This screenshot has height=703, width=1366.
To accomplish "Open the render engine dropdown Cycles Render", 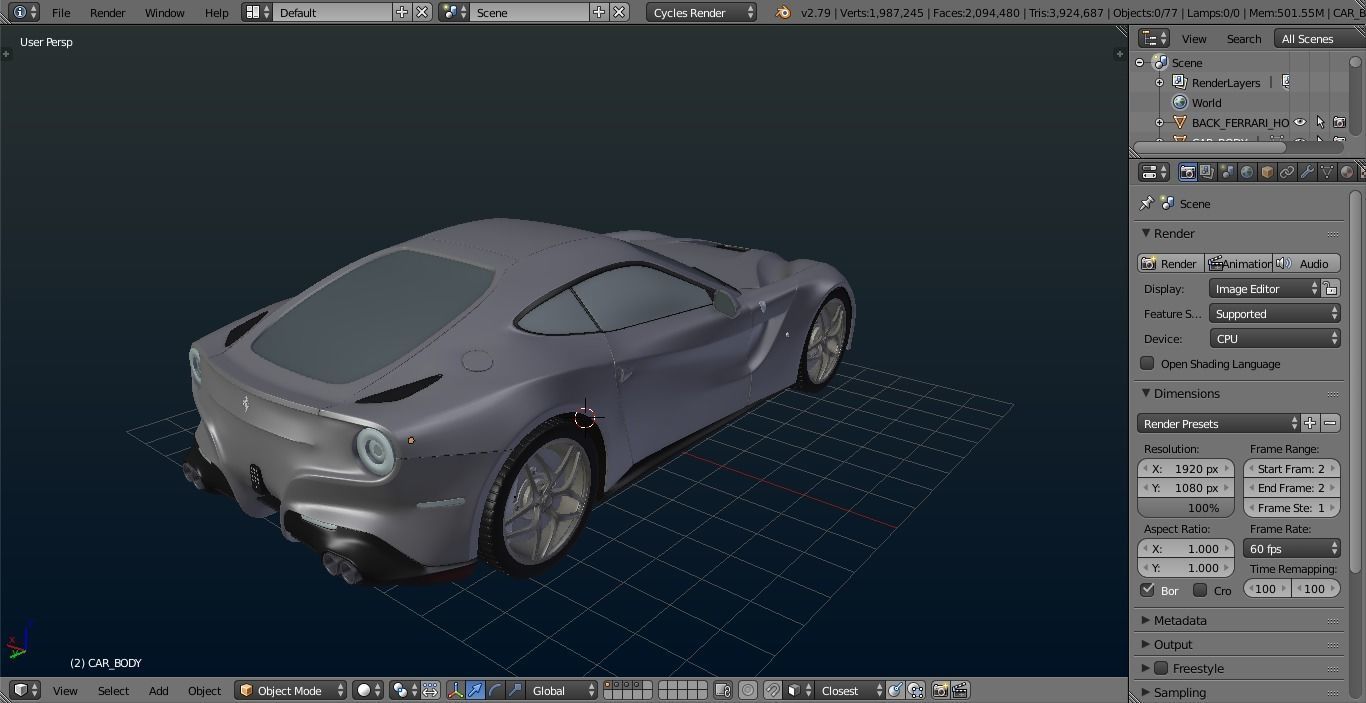I will tap(703, 12).
